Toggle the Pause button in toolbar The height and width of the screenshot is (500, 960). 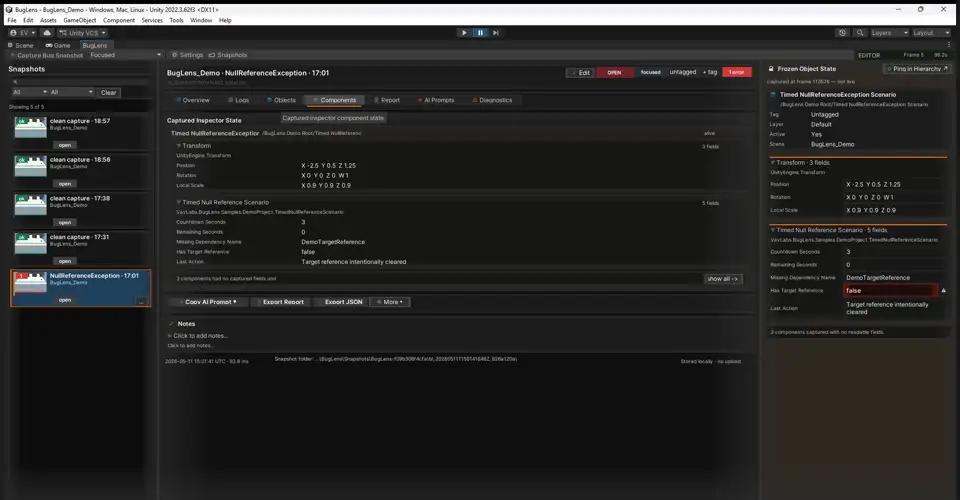[x=480, y=33]
